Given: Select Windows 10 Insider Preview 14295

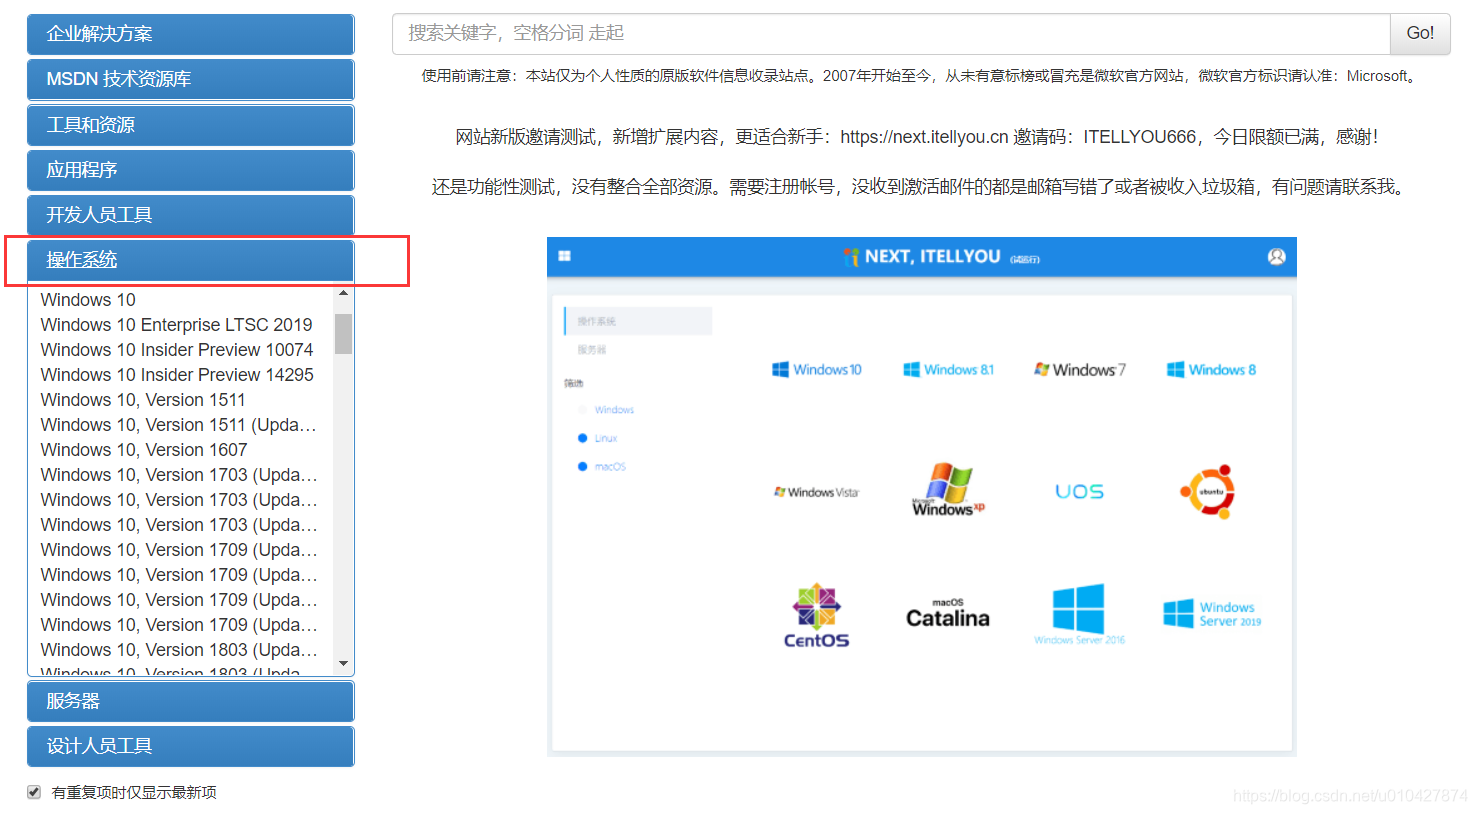Looking at the screenshot, I should tap(177, 375).
